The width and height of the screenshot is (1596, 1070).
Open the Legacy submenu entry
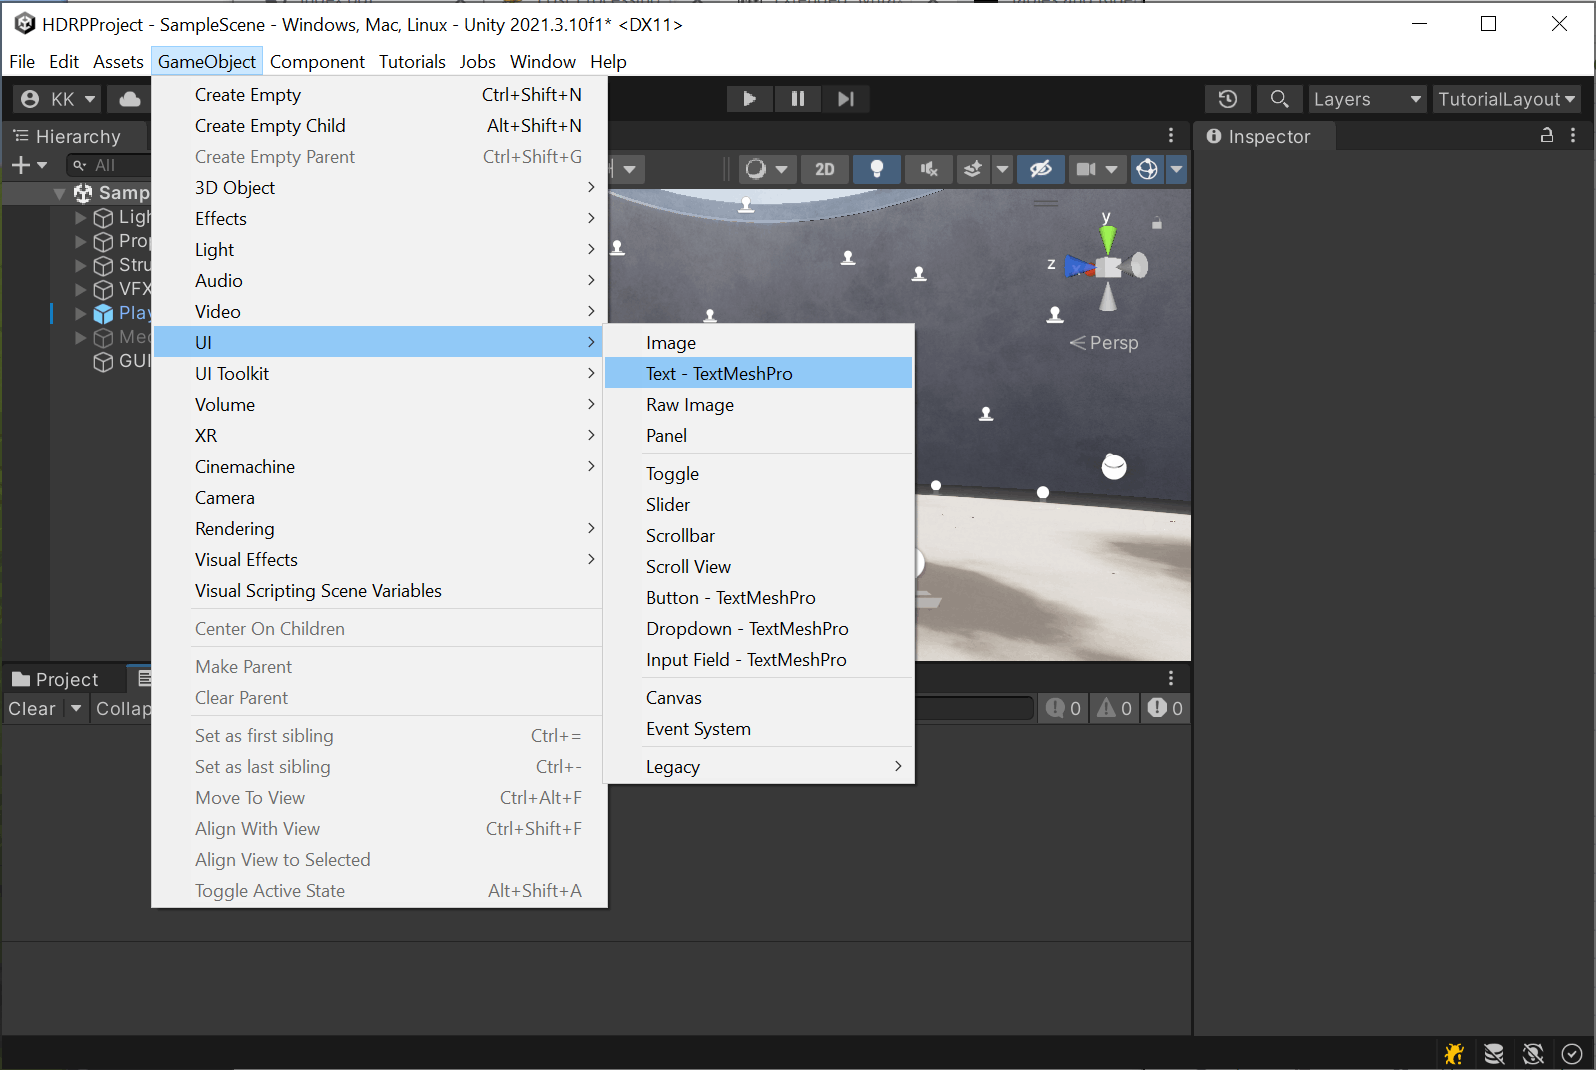759,767
